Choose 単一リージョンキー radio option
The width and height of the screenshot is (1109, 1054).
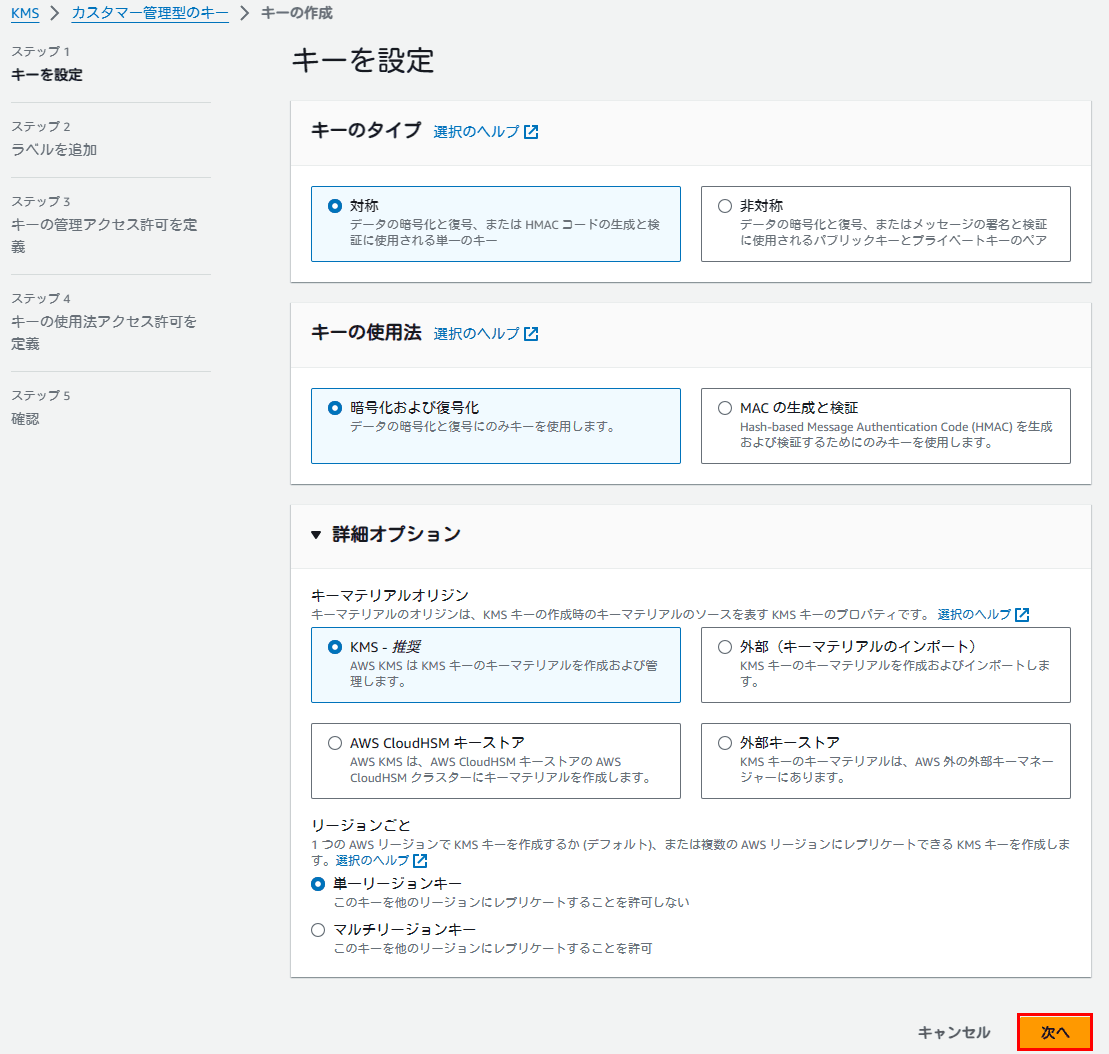point(318,884)
